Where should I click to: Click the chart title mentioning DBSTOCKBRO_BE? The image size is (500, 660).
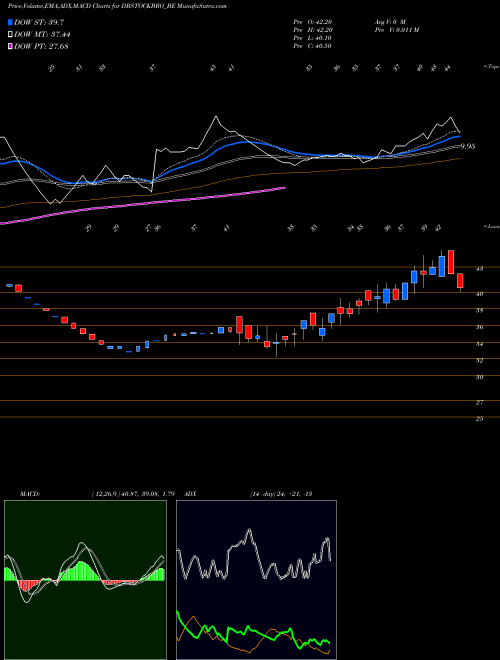click(x=117, y=6)
